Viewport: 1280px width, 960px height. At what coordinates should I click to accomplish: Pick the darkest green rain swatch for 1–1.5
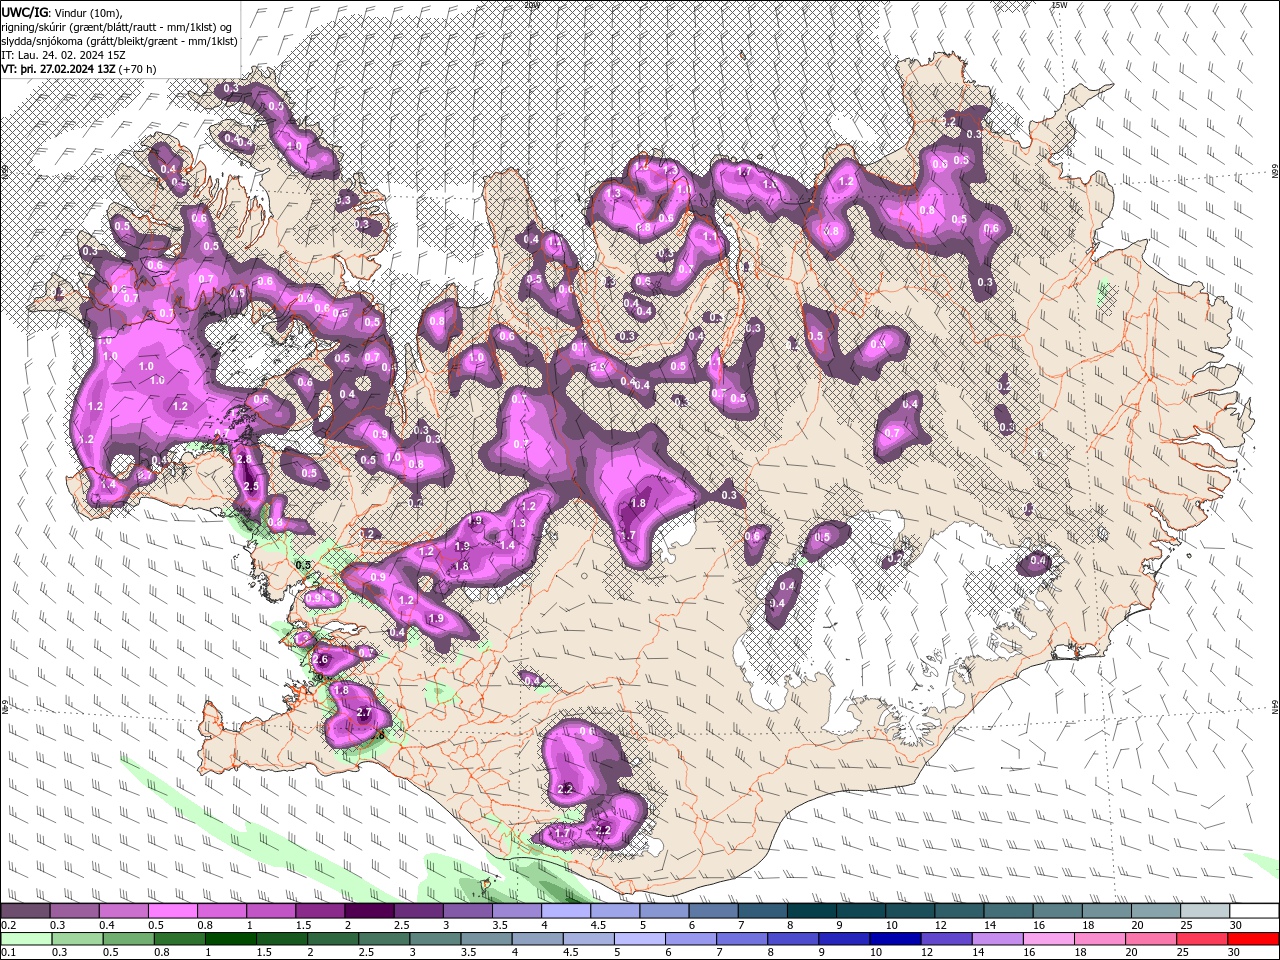pyautogui.click(x=230, y=938)
